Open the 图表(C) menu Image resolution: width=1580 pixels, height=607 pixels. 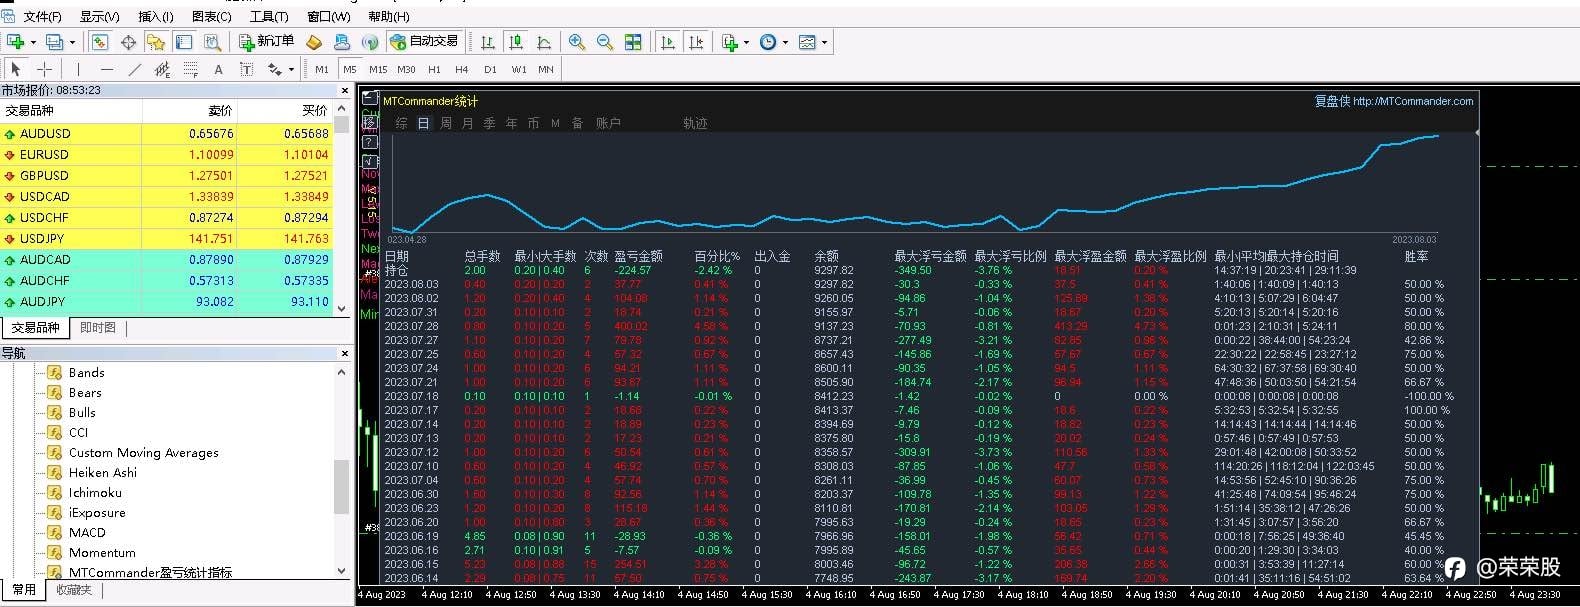coord(211,16)
